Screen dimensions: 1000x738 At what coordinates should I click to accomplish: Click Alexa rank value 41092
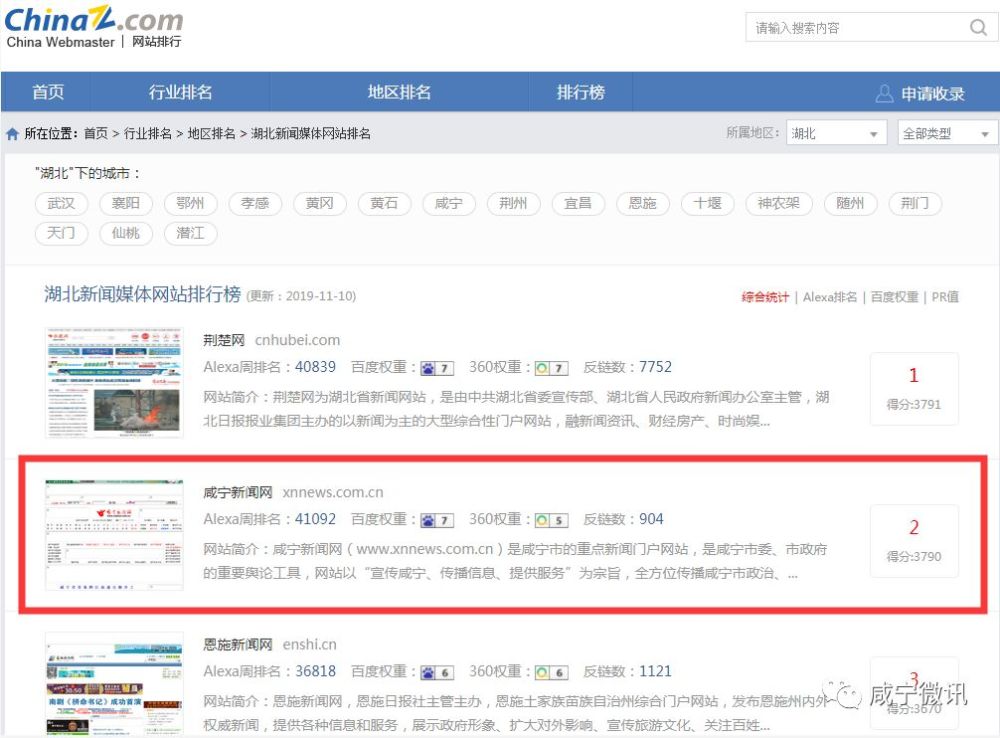[x=315, y=519]
